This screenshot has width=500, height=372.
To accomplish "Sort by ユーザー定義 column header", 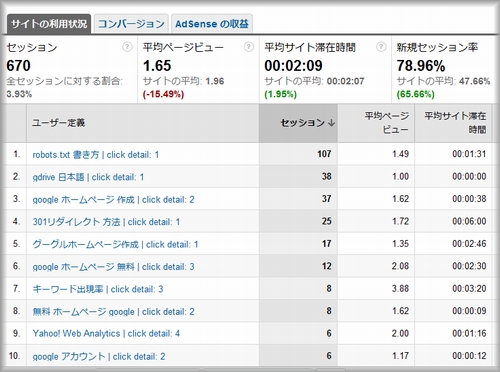I will [x=143, y=123].
